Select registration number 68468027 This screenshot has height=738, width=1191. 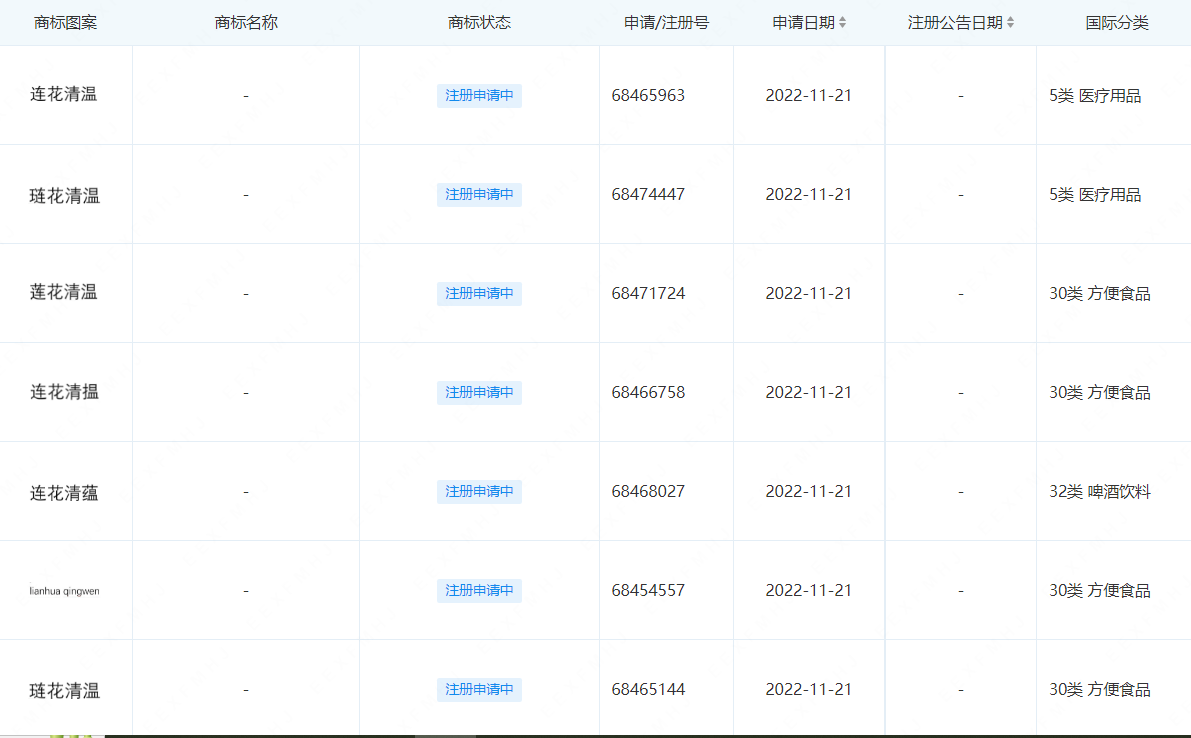tap(648, 492)
